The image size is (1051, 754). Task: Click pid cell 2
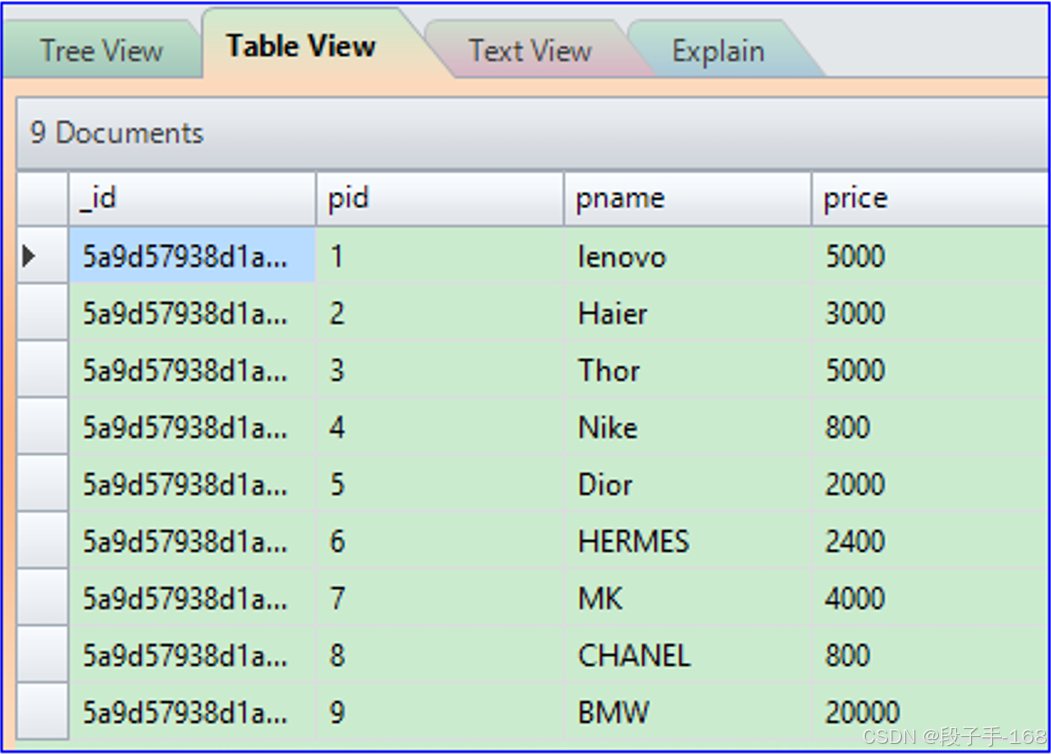coord(440,312)
